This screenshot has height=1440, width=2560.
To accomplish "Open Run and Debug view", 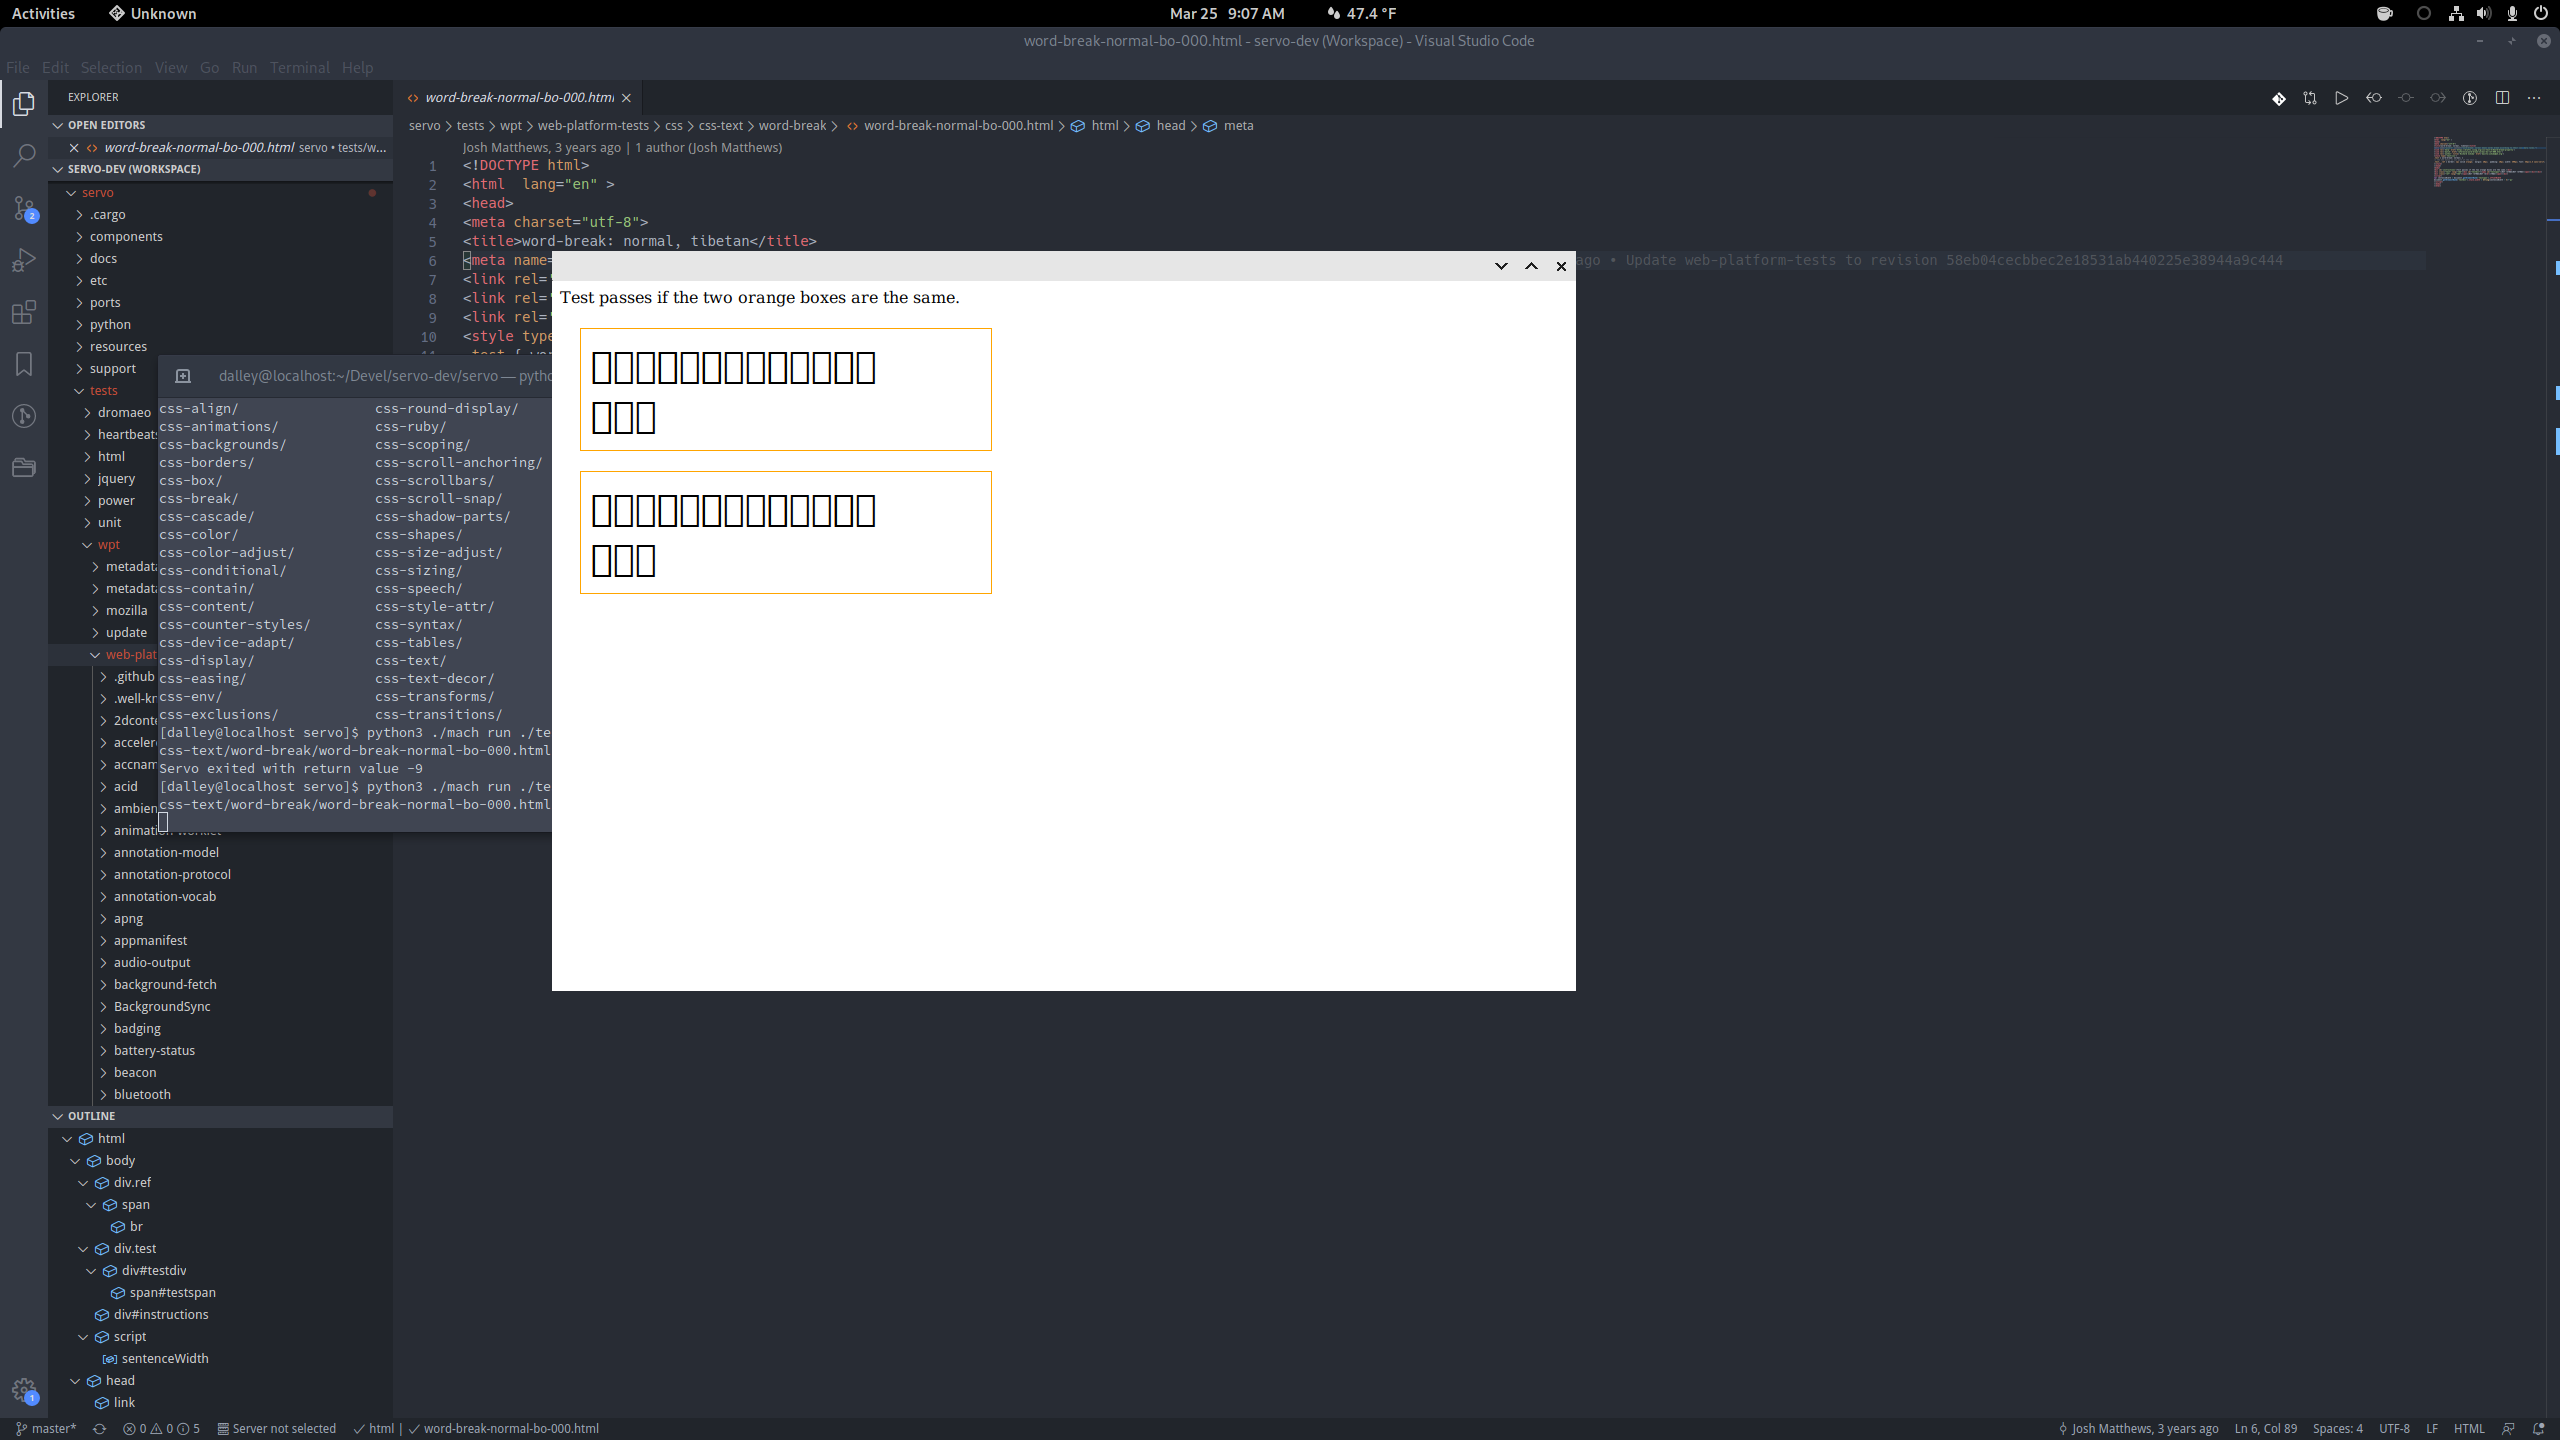I will 24,260.
